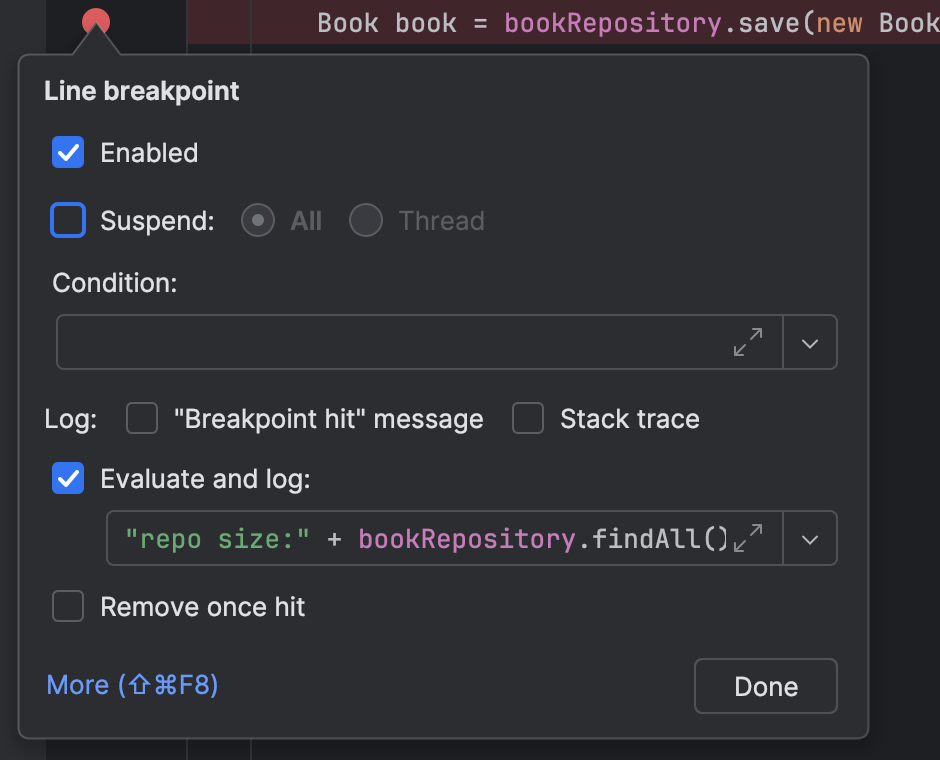Click the bookRepository.save code line
Image resolution: width=940 pixels, height=760 pixels.
coord(600,22)
